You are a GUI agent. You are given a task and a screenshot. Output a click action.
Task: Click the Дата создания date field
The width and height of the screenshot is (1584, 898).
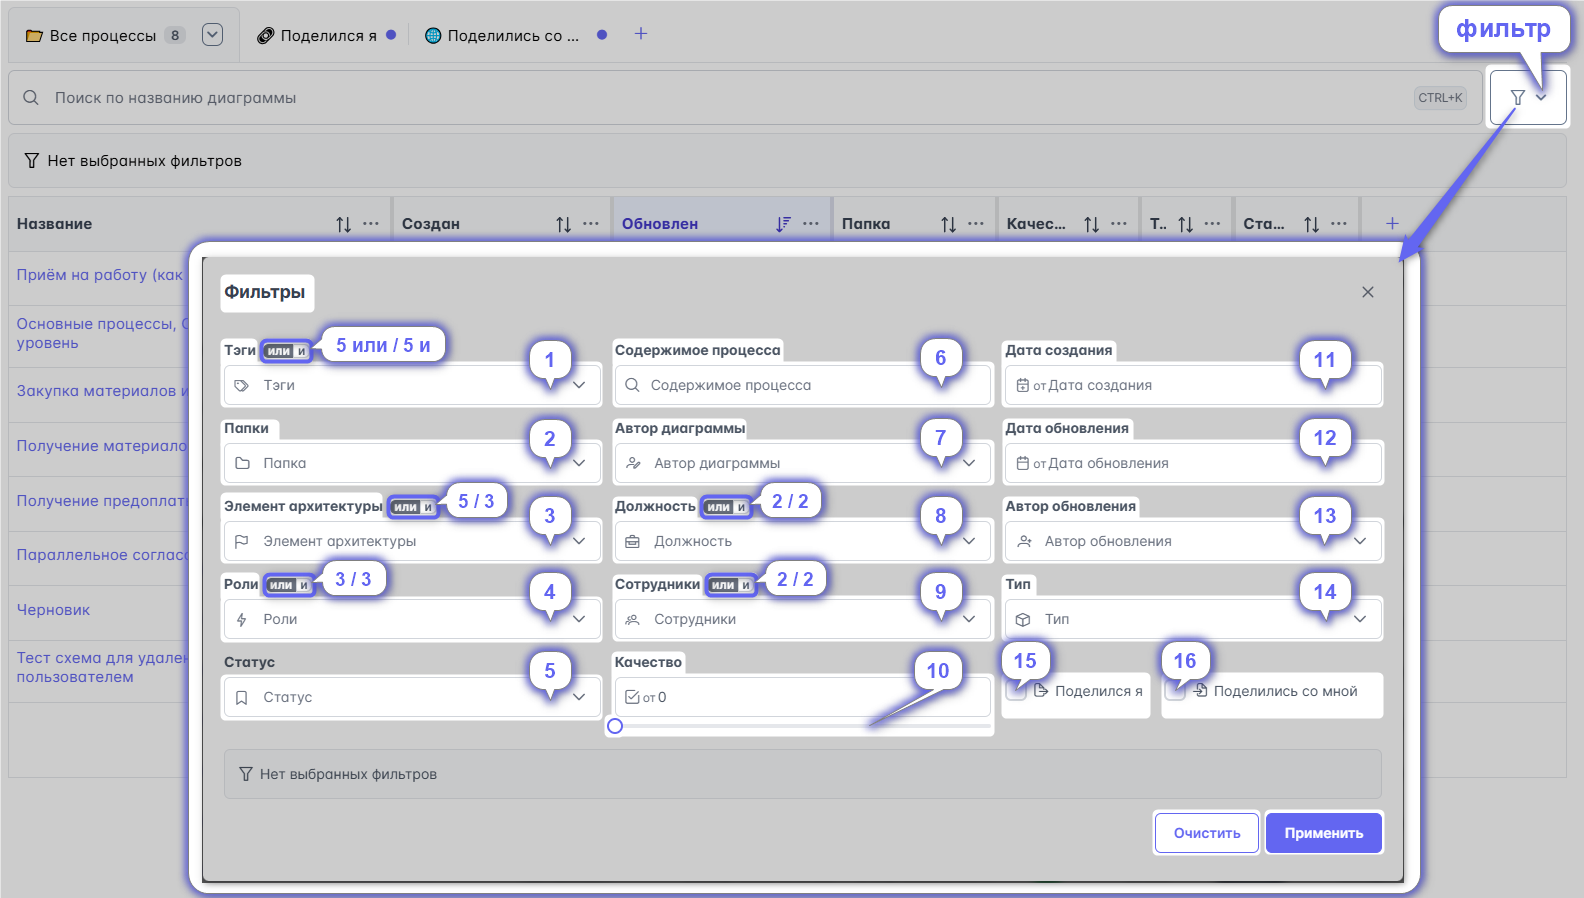(1193, 385)
